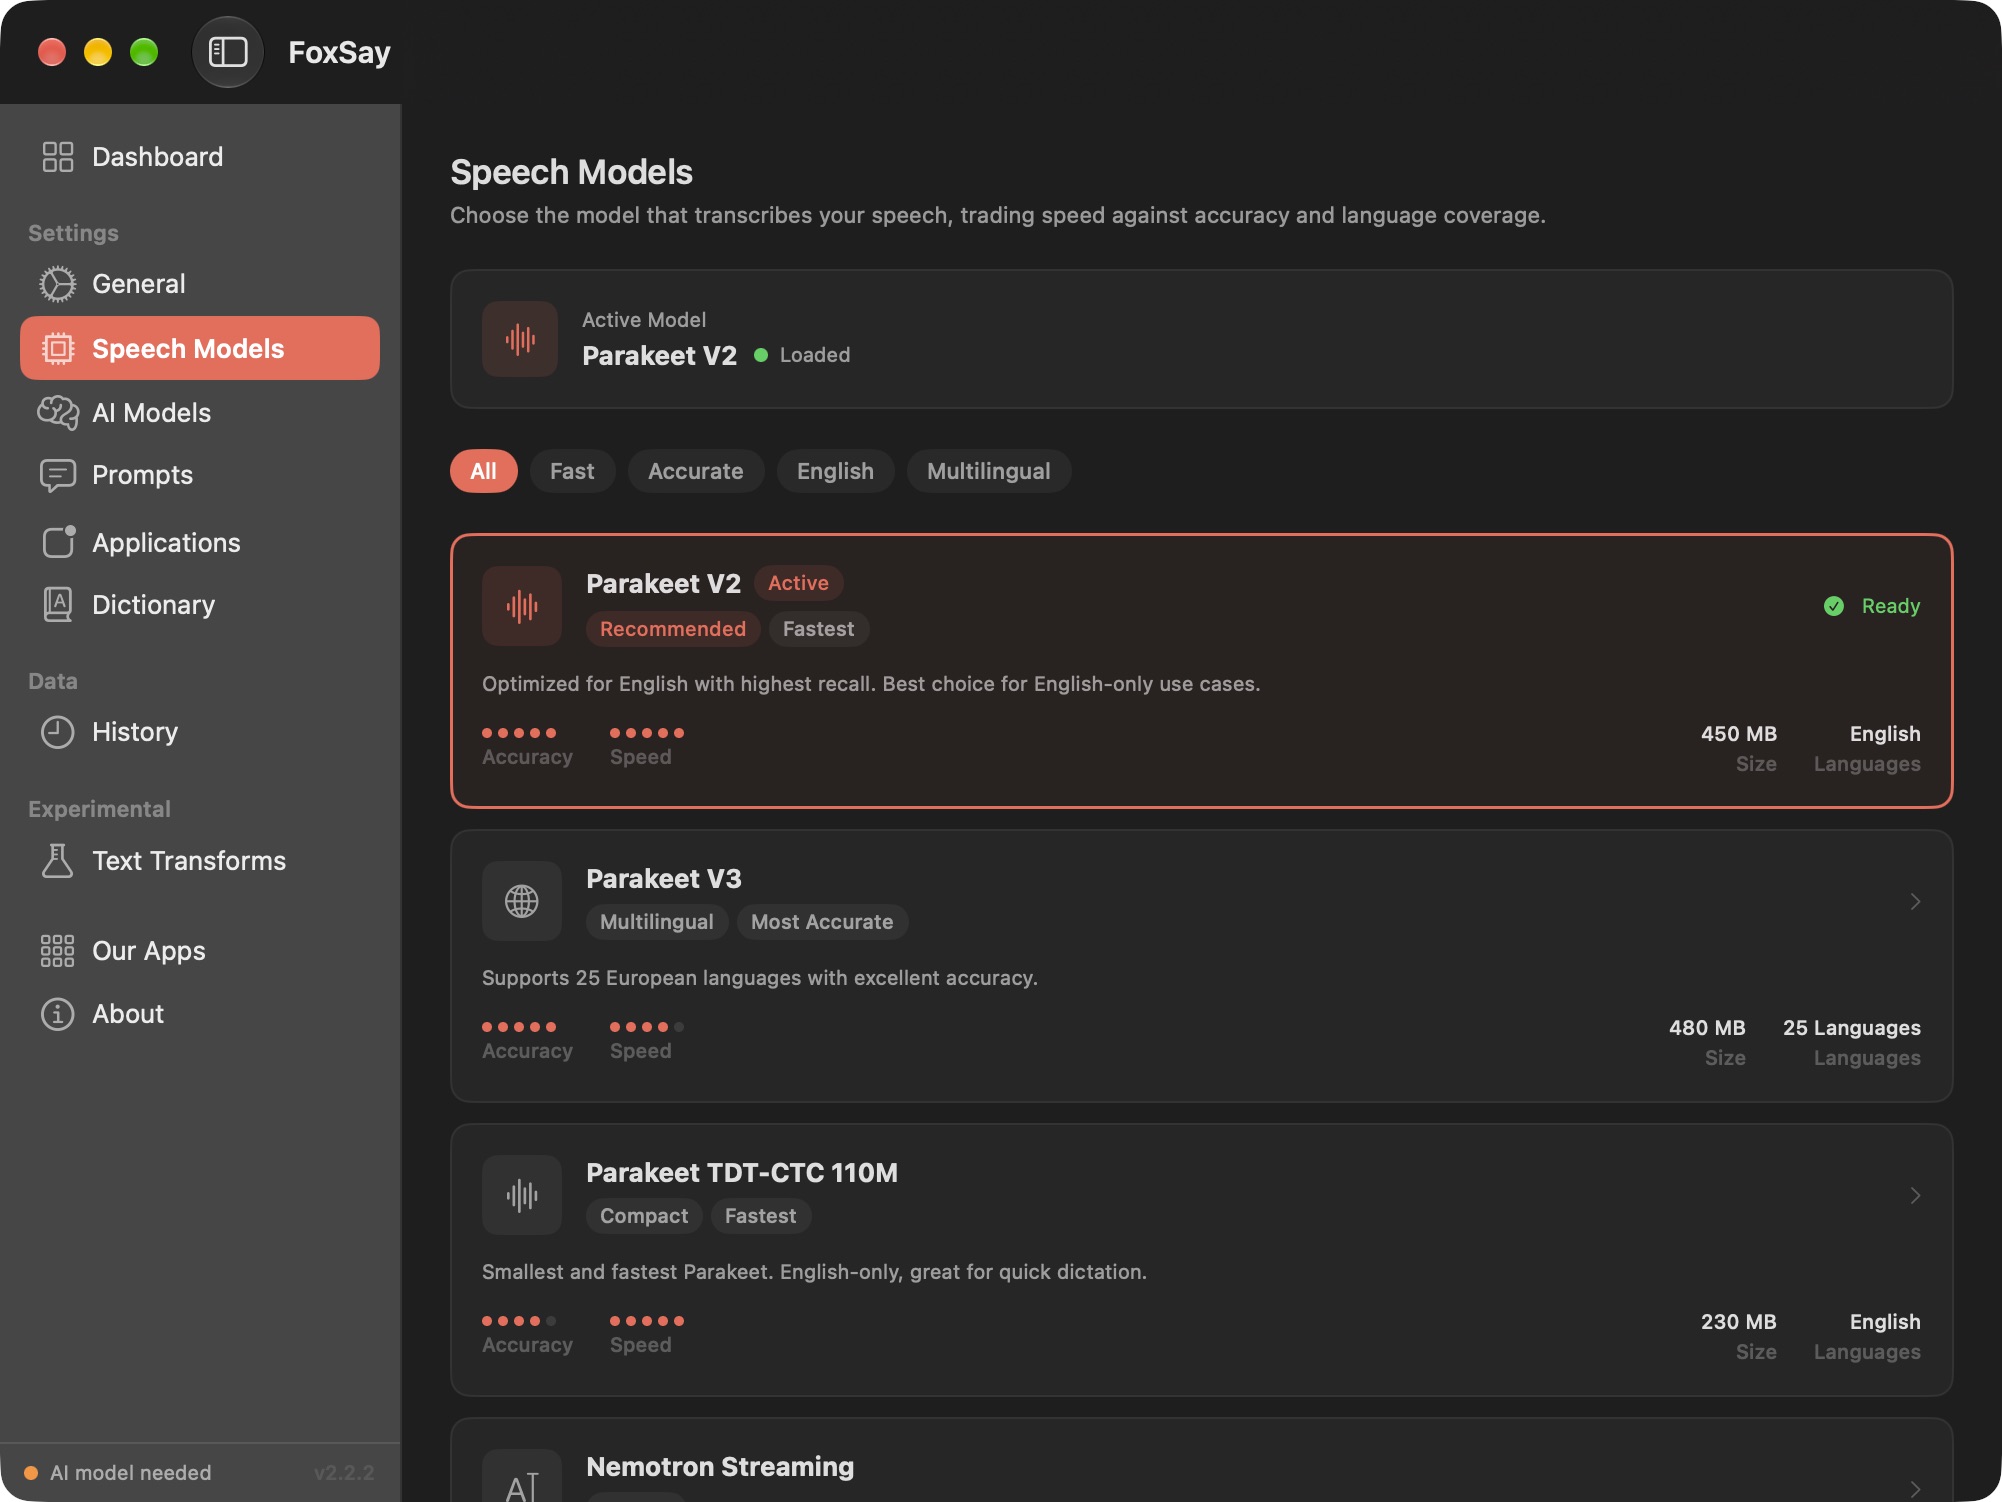Select the All filter tab

point(484,471)
